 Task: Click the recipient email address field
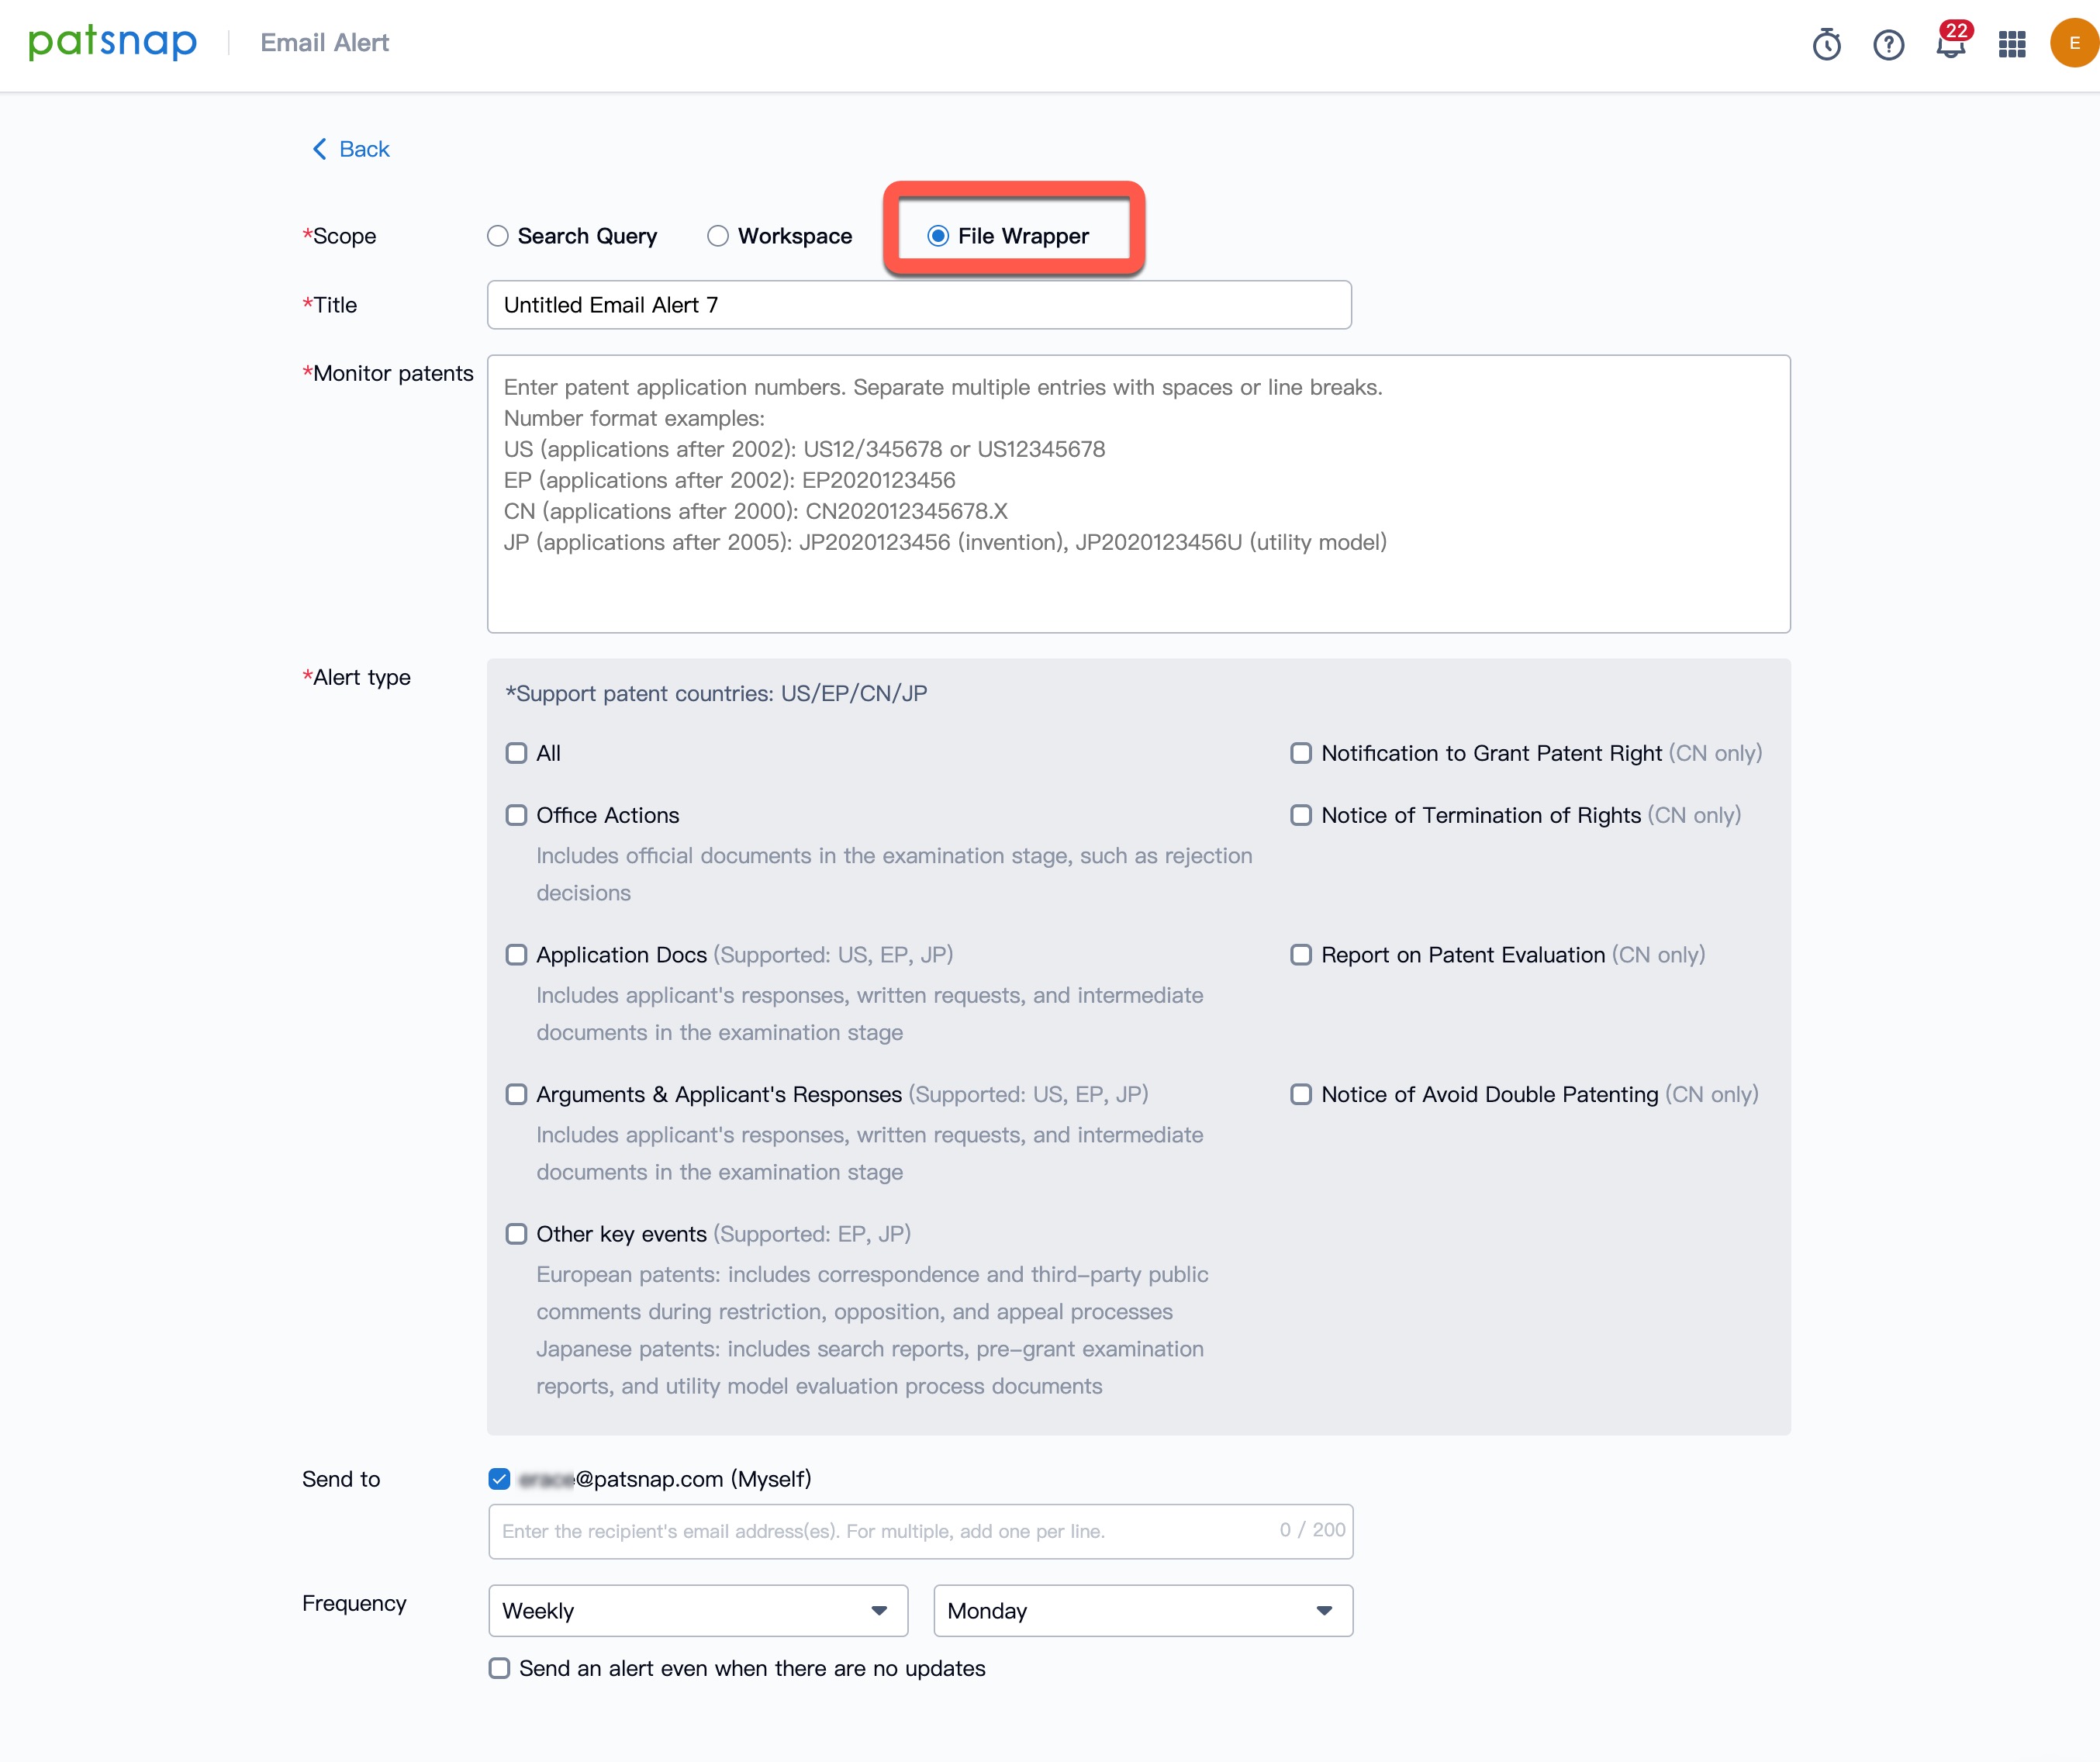(880, 1531)
